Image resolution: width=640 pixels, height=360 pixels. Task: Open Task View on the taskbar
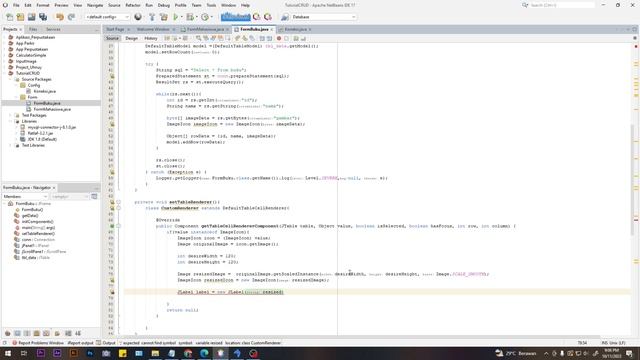pos(24,353)
